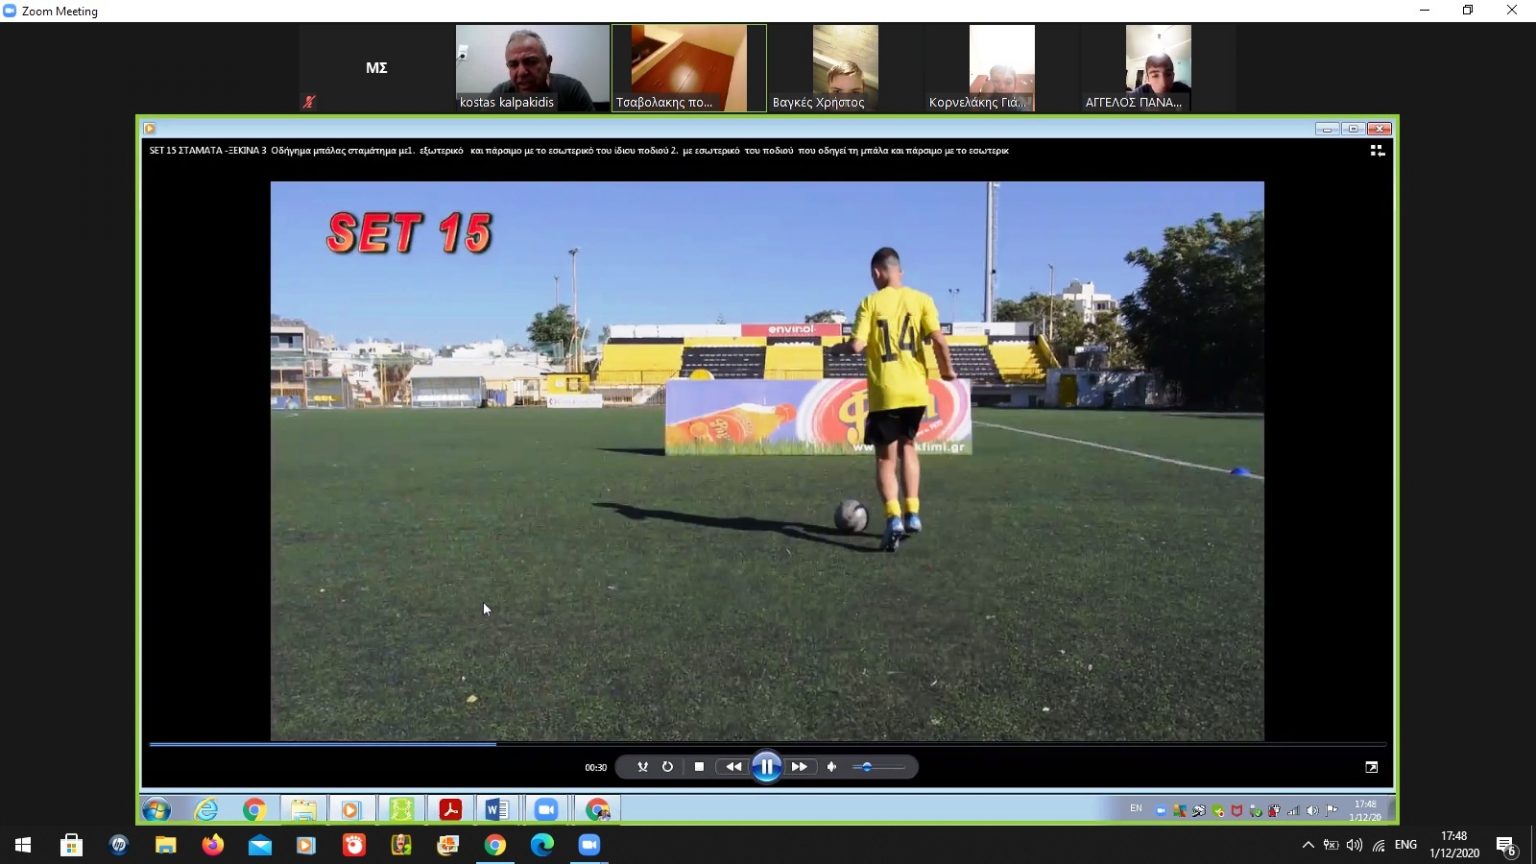The image size is (1536, 864).
Task: Select ΑΓΓΕΛΟΣ ΠΑΝΑ... participant thumbnail
Action: [x=1158, y=68]
